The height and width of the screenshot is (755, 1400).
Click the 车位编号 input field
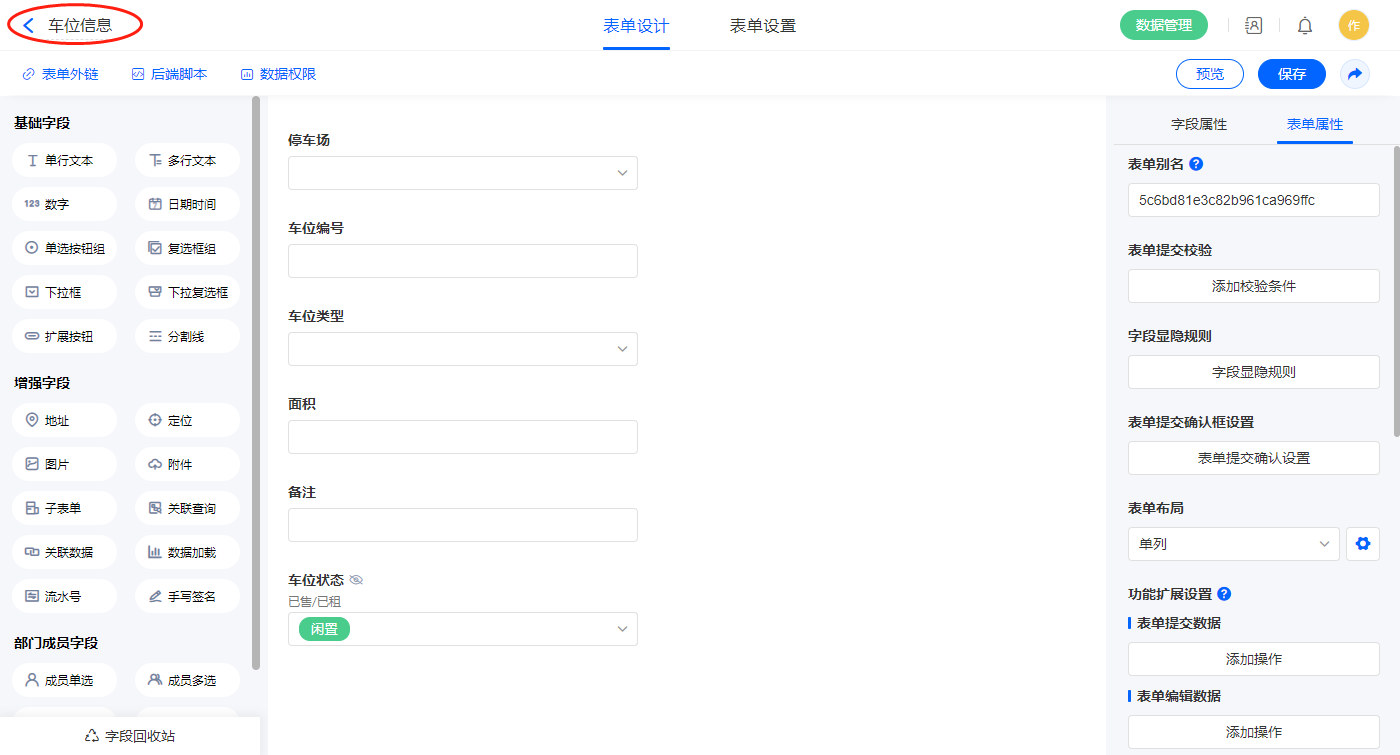(462, 261)
